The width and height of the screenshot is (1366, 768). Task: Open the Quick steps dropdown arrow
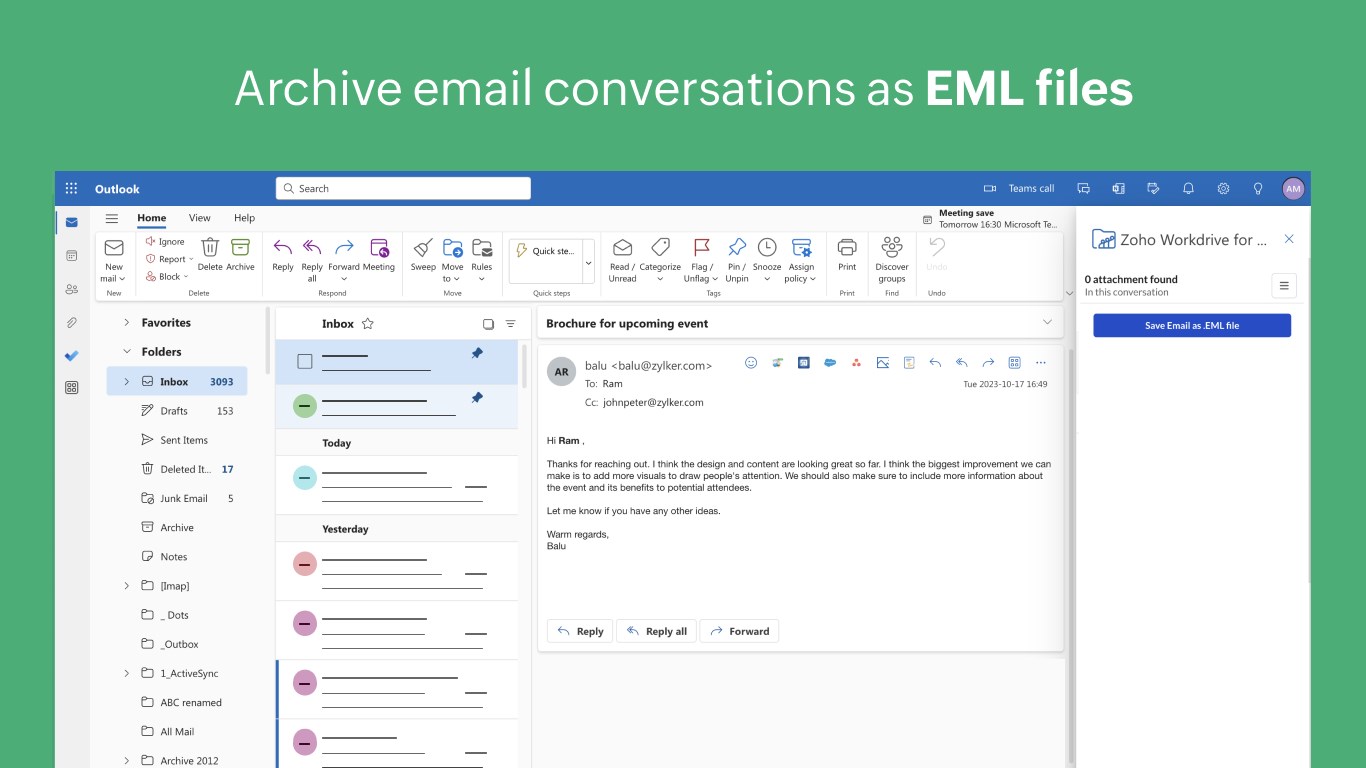coord(588,263)
